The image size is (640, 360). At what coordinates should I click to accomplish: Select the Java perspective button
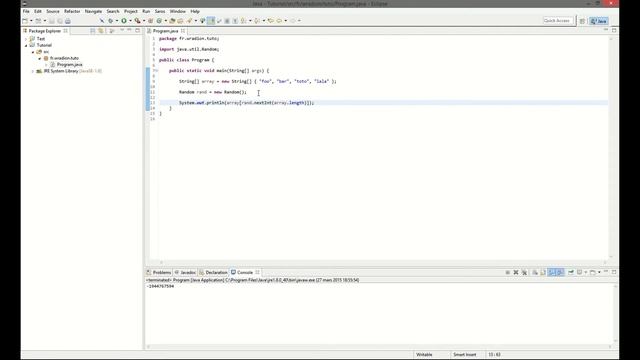click(x=599, y=21)
